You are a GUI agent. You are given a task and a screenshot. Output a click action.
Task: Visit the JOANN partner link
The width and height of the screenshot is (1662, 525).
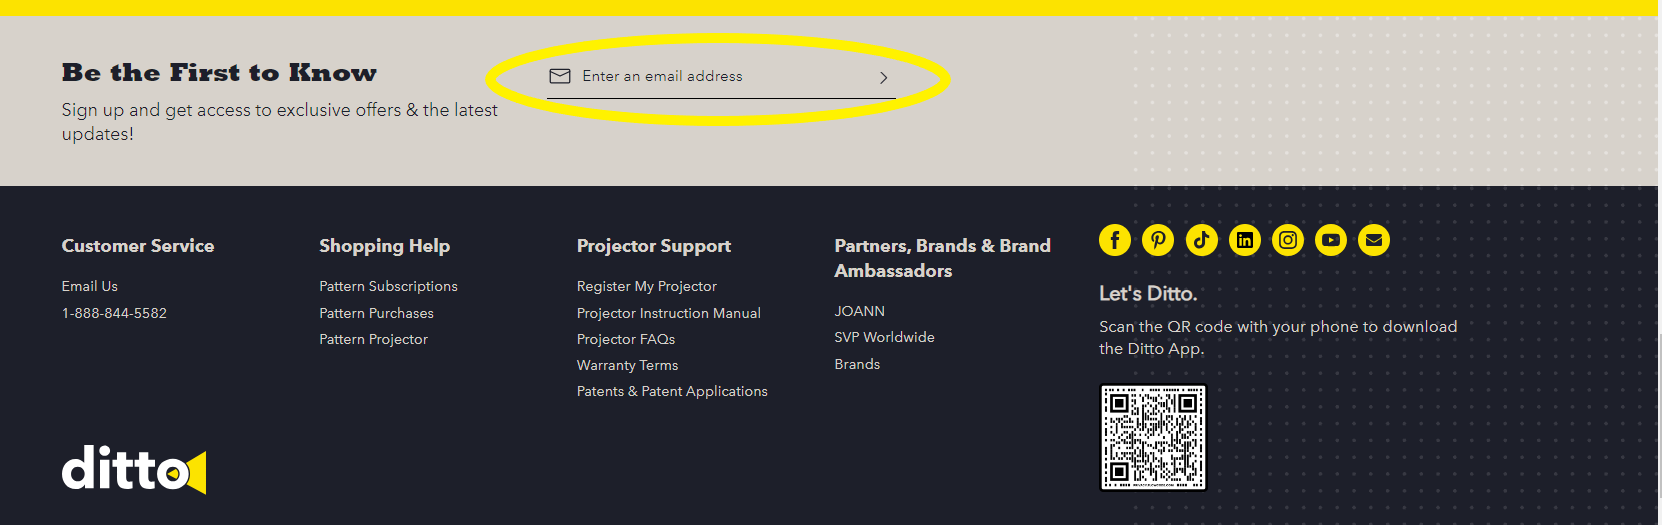click(x=860, y=311)
